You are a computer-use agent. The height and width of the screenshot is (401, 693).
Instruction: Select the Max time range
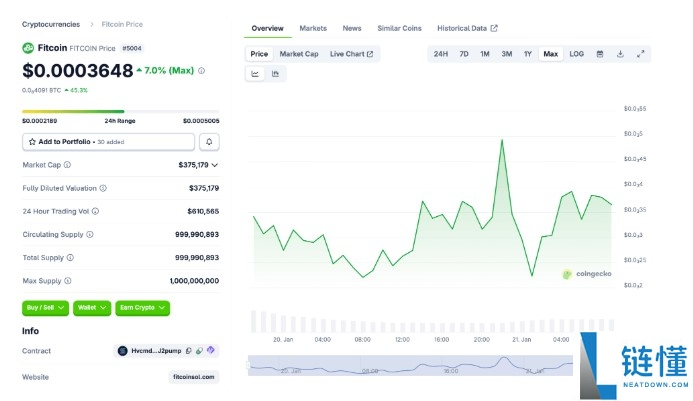coord(551,54)
